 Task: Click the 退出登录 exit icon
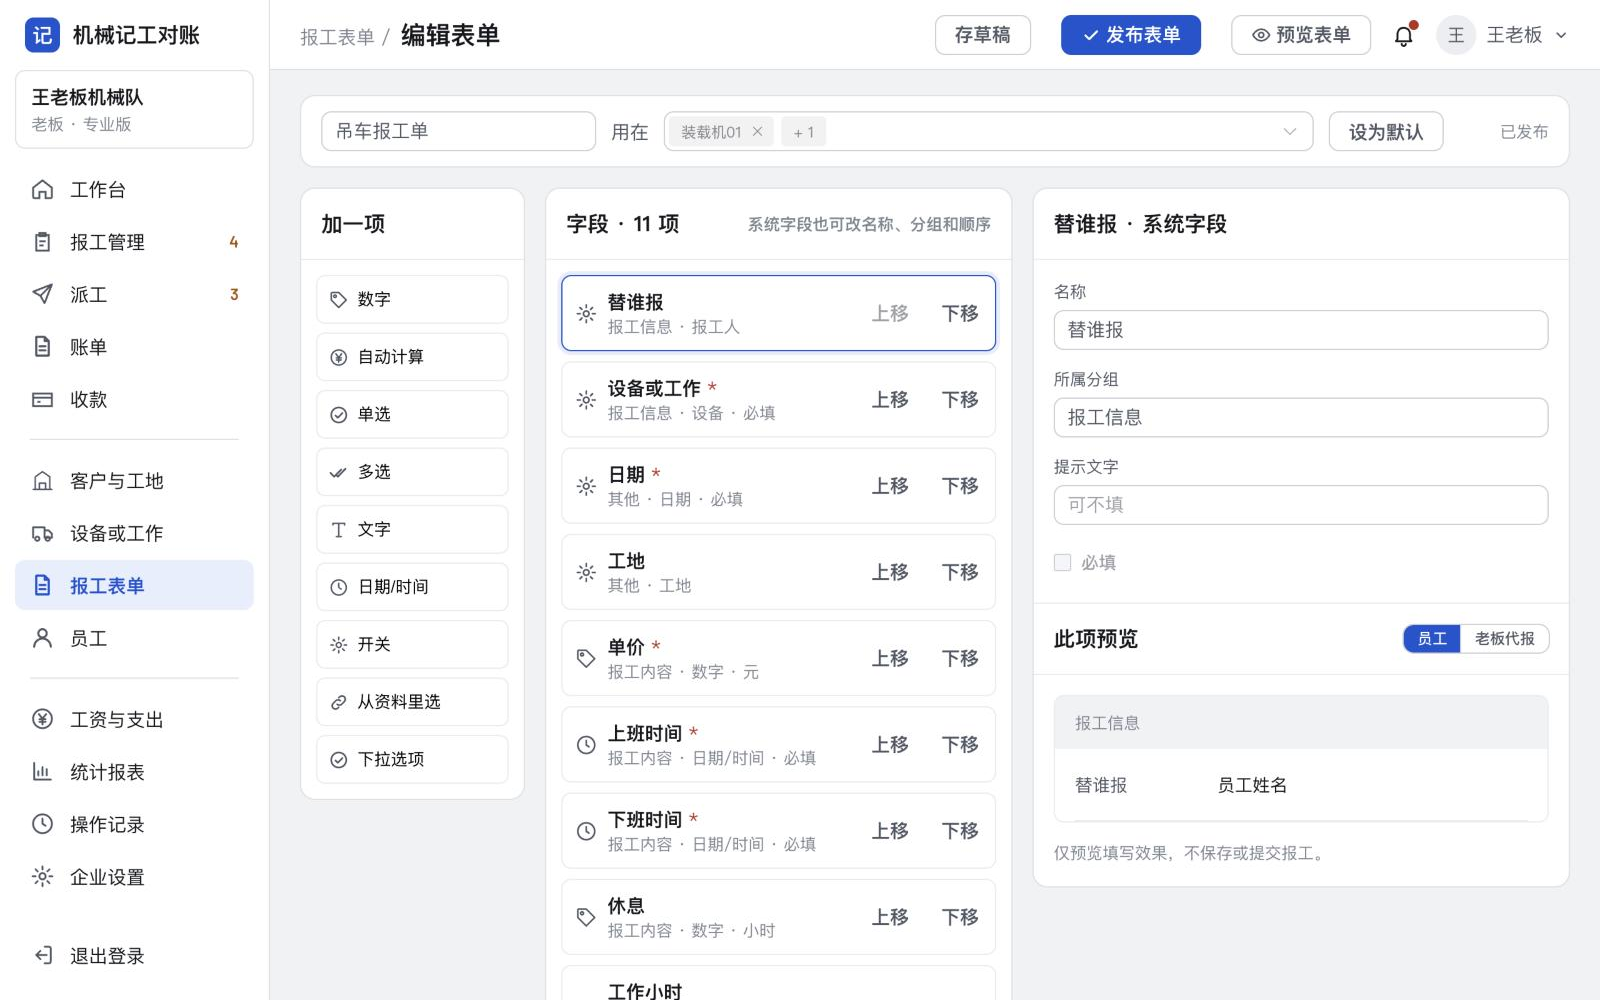(42, 955)
